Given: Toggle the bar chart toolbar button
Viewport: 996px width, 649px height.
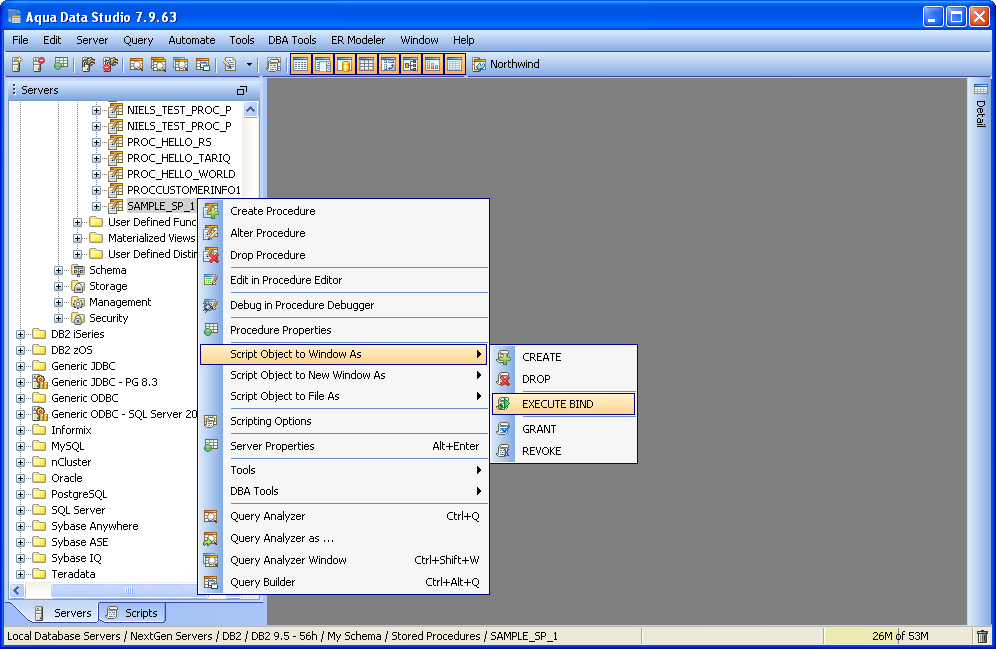Looking at the screenshot, I should 433,64.
